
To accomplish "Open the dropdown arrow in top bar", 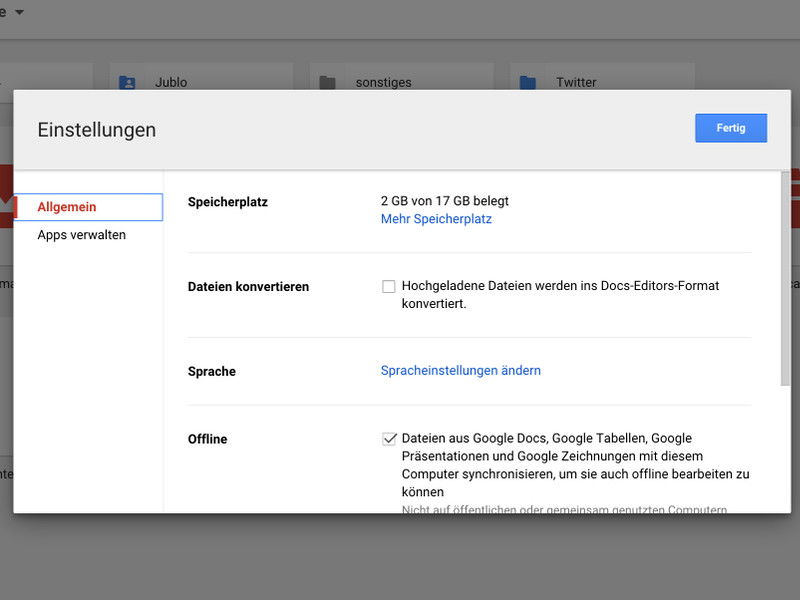I will (19, 12).
